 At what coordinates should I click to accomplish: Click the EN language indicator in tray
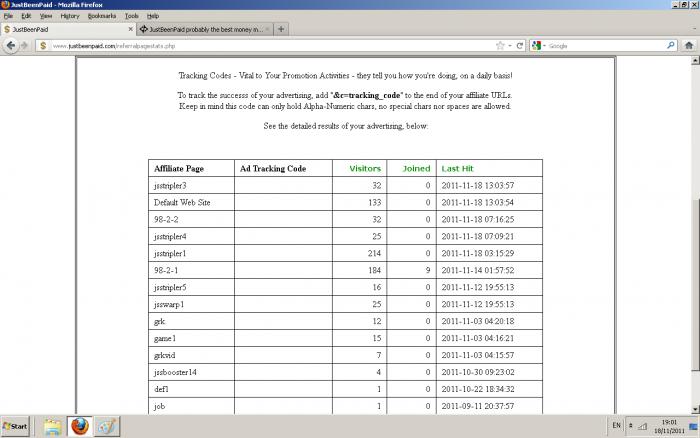pyautogui.click(x=616, y=427)
